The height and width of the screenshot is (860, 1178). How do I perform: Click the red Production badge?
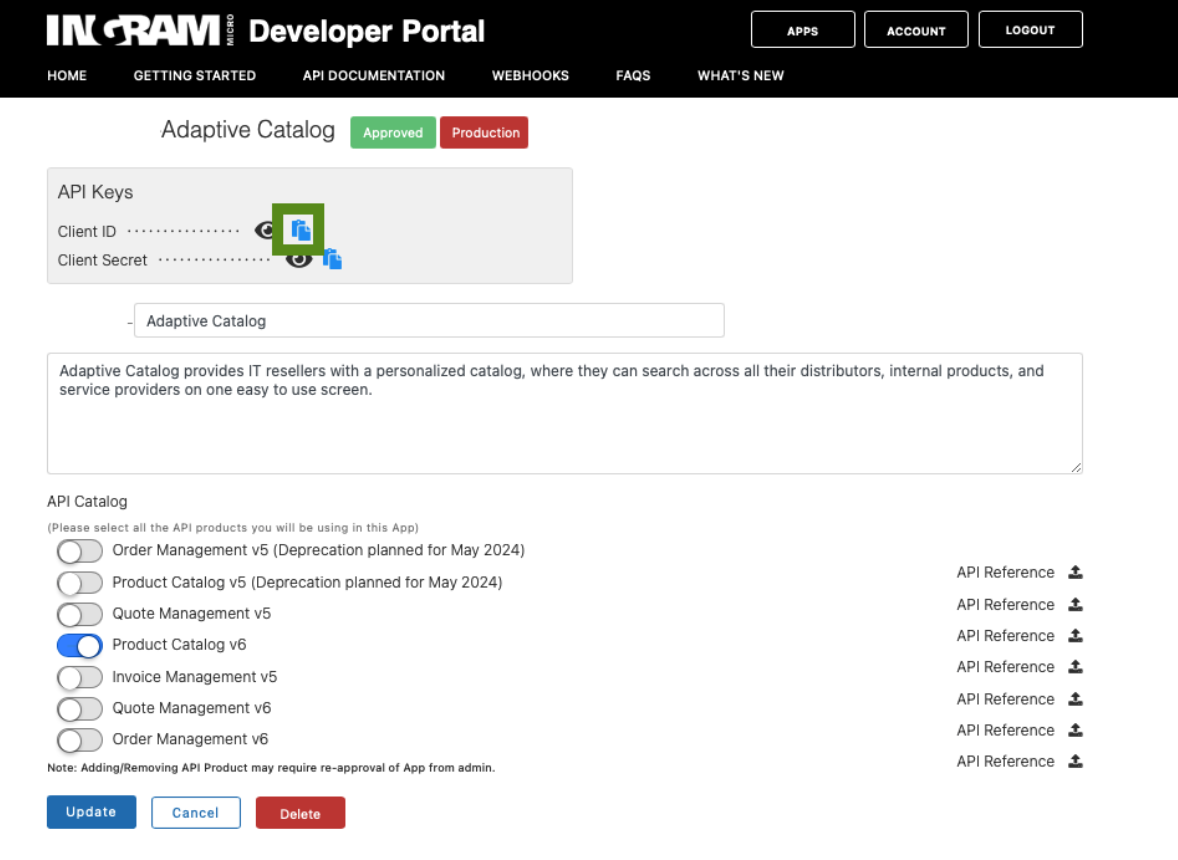(x=485, y=133)
